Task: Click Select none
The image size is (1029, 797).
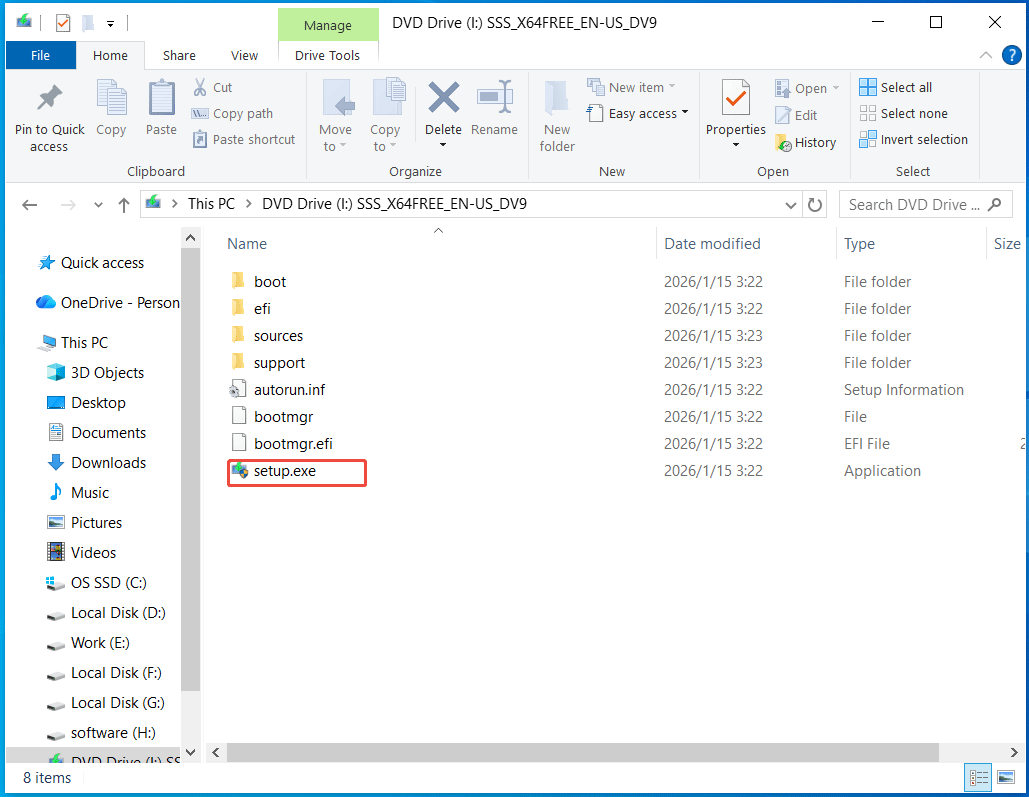Action: (x=904, y=114)
